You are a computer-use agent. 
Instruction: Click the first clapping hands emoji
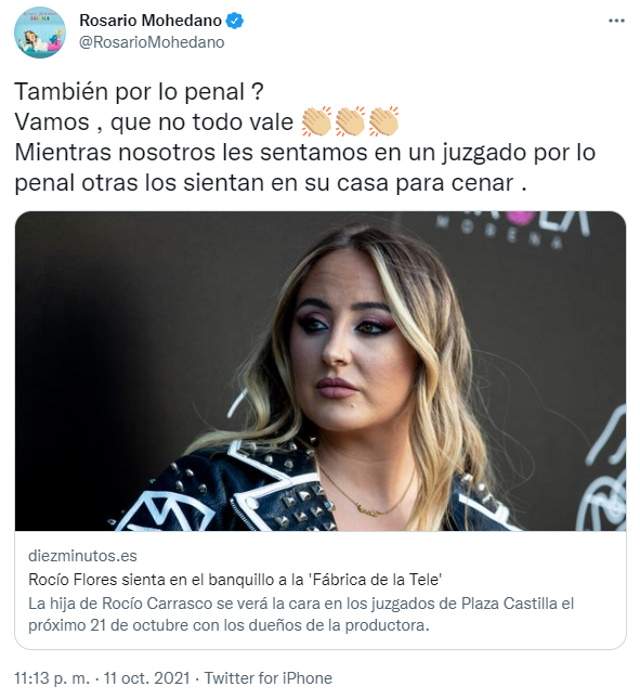tap(316, 121)
